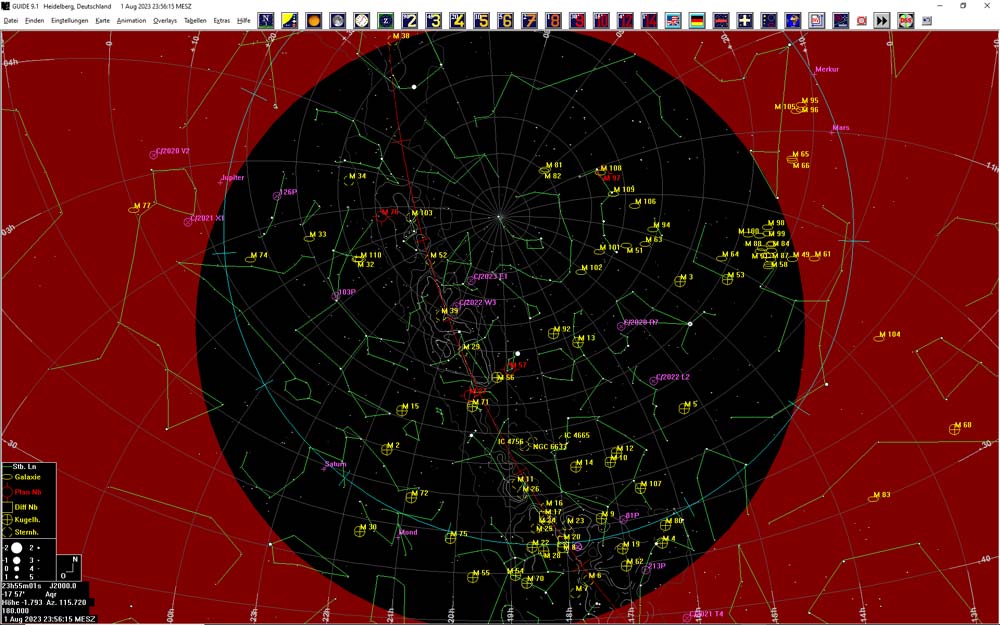Viewport: 1000px width, 625px height.
Task: Select zoom level 12 toolbar icon
Action: [x=626, y=20]
